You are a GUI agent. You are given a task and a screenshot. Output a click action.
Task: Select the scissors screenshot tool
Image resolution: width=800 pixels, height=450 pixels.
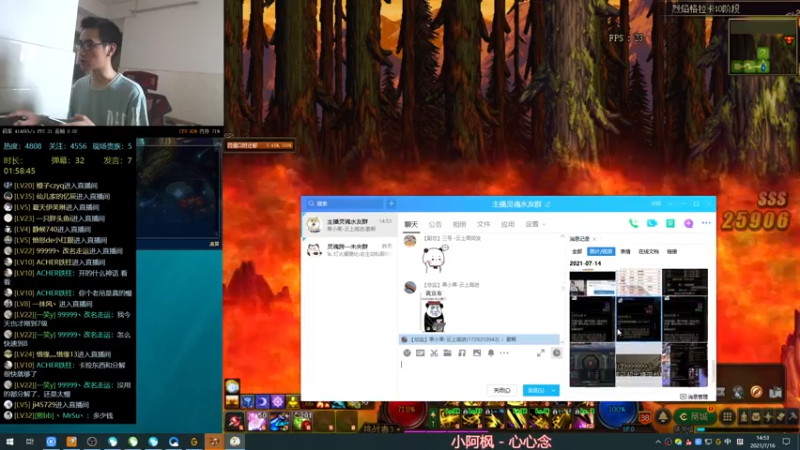(434, 353)
